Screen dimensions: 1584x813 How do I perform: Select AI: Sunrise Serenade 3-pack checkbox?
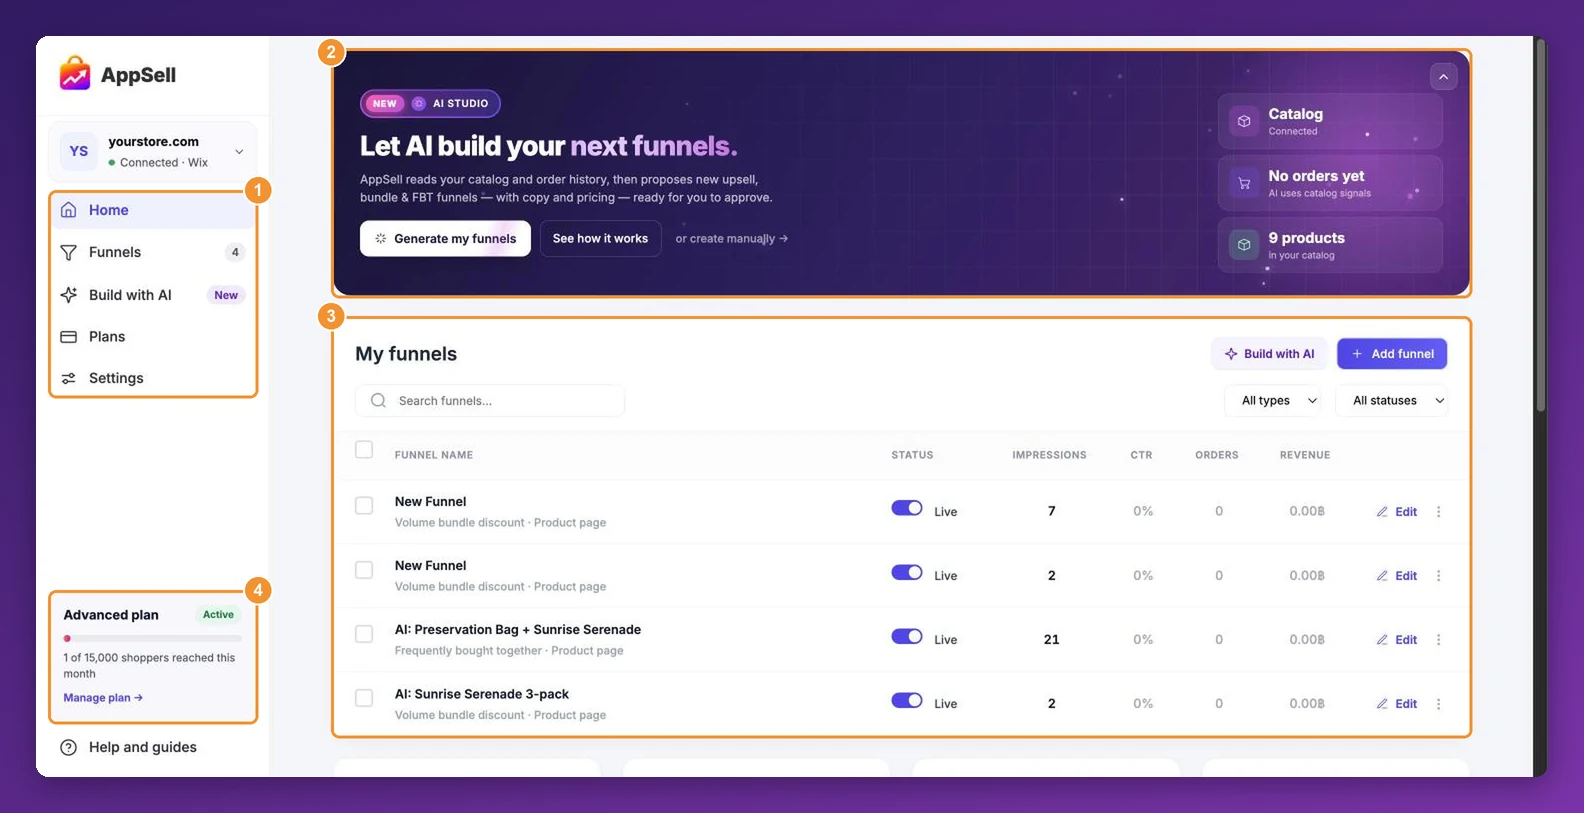point(364,698)
